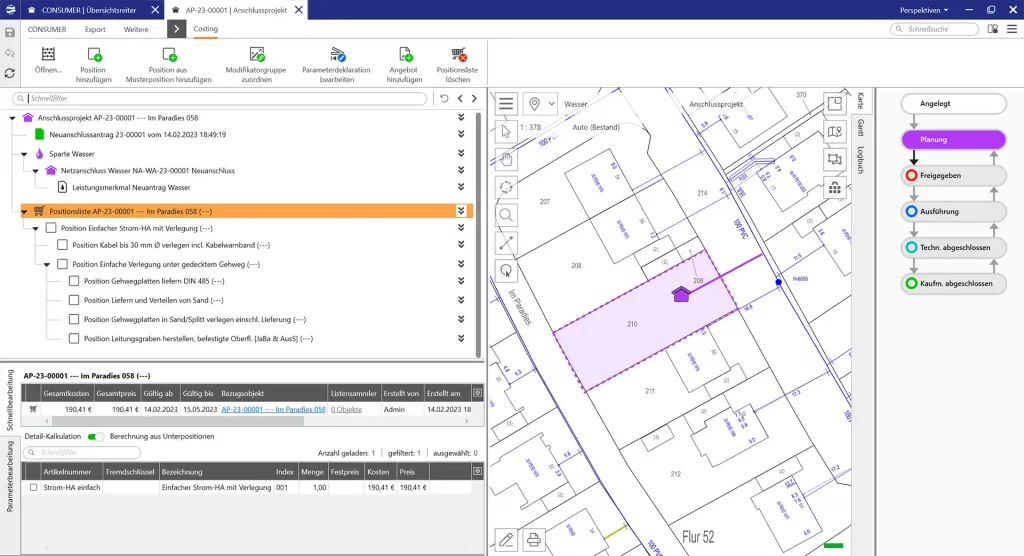The width and height of the screenshot is (1024, 556).
Task: Activate the magnifier zoom tool on map
Action: point(507,214)
